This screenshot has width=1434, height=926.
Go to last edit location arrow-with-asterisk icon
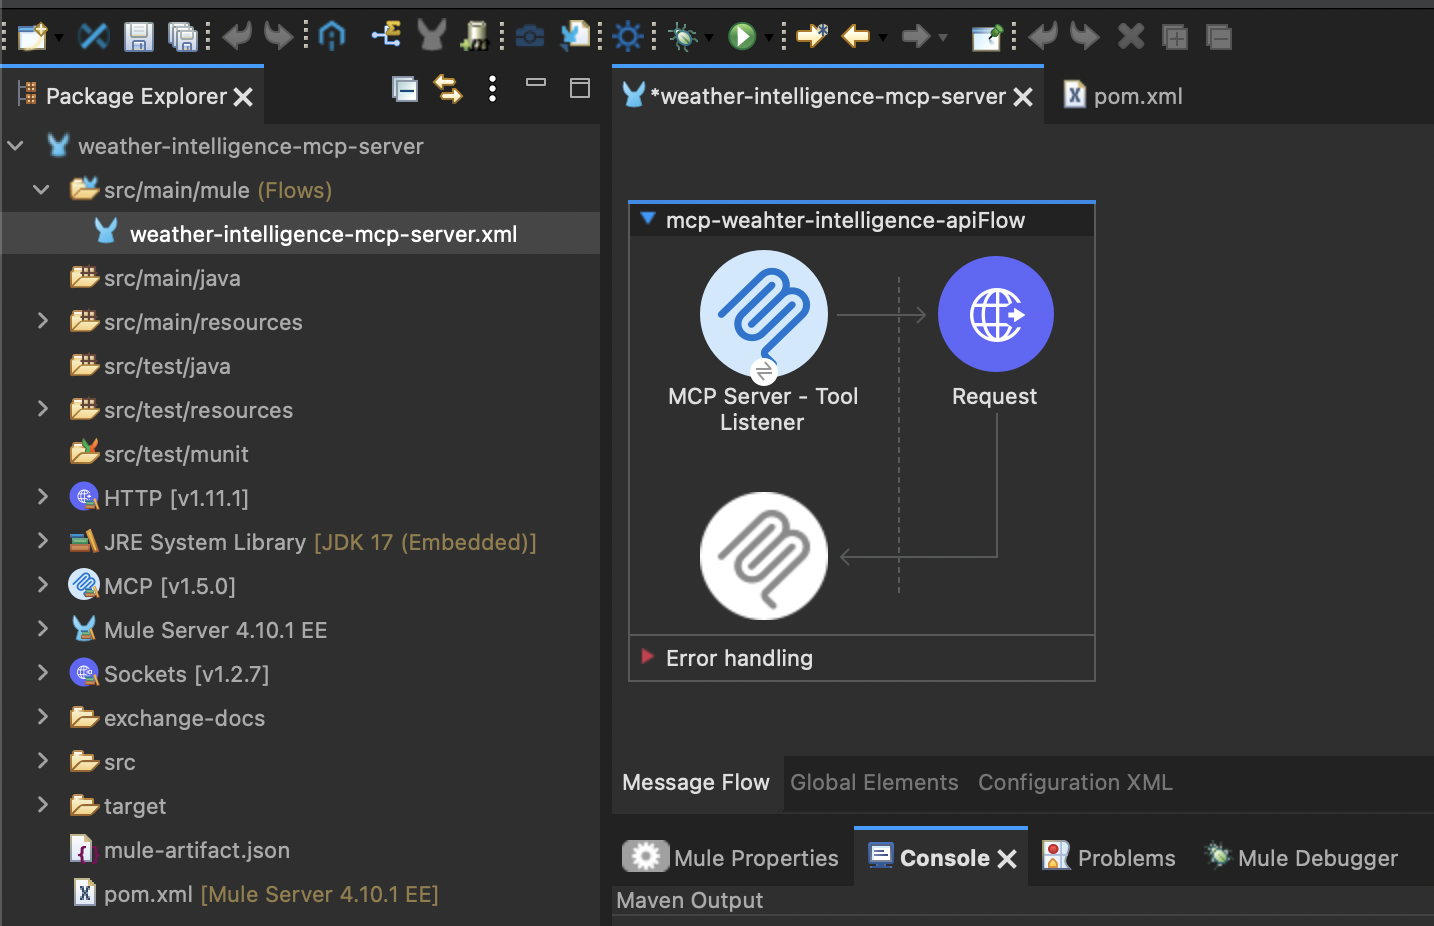pyautogui.click(x=812, y=37)
